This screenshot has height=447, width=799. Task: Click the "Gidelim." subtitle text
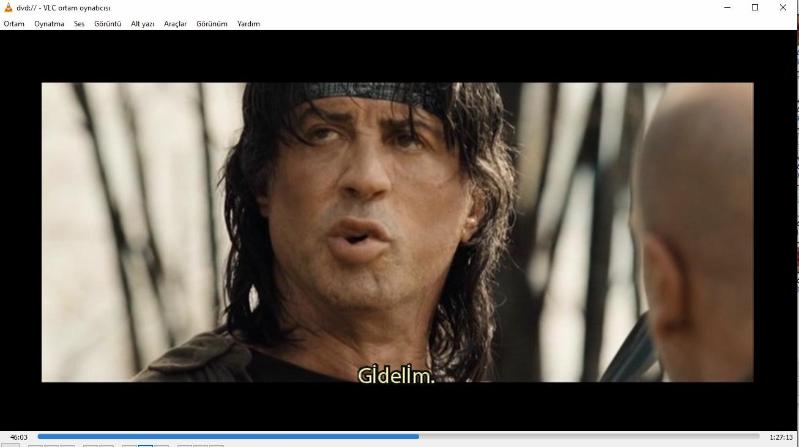(396, 376)
